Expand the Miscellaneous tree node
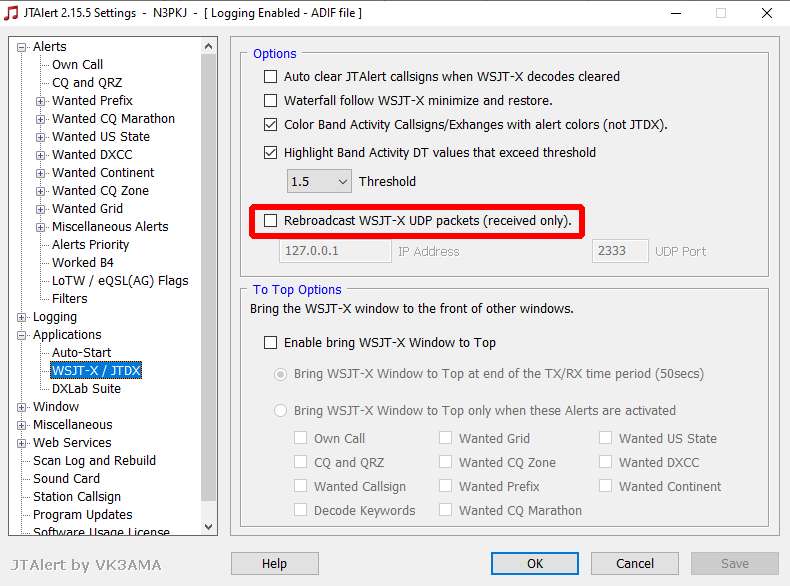 point(21,425)
